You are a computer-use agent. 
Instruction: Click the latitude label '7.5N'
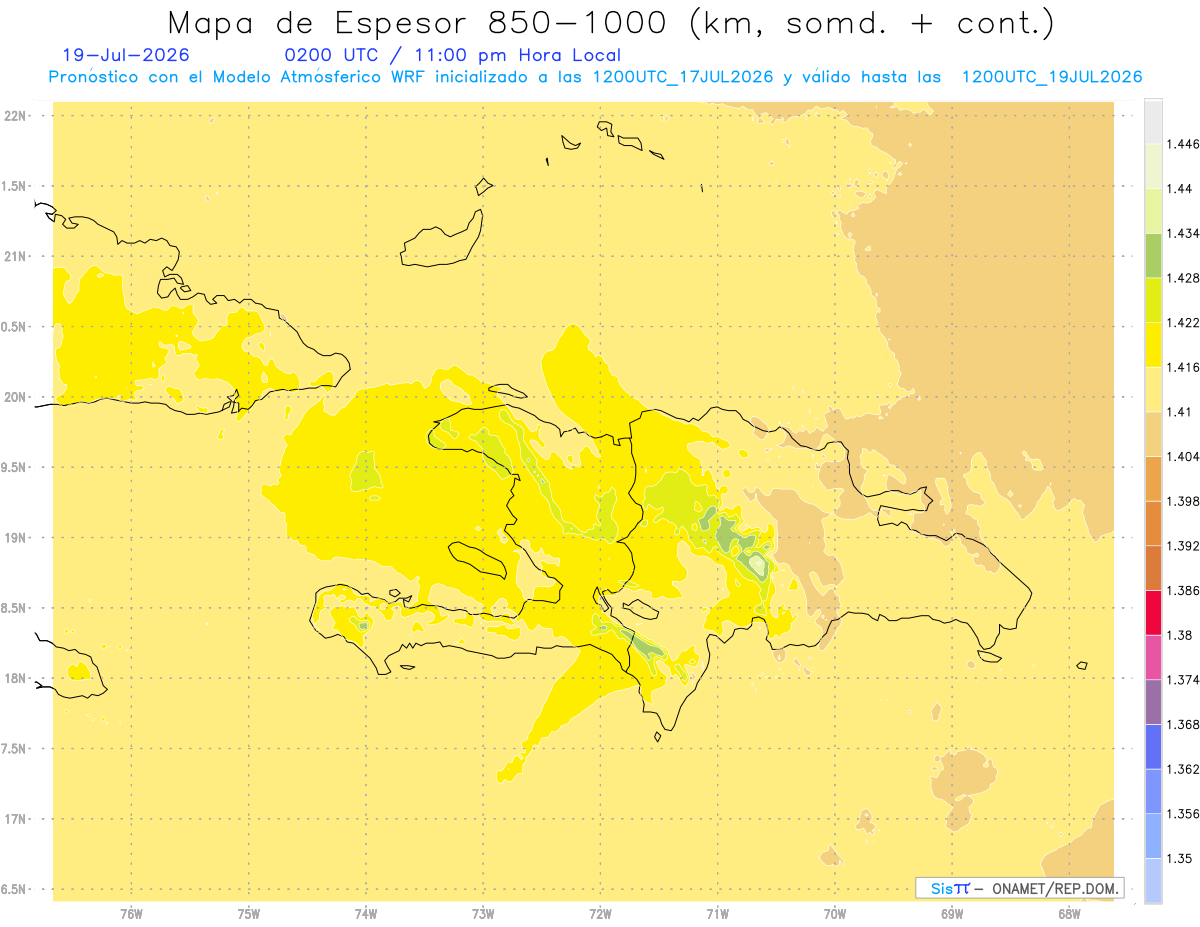pyautogui.click(x=15, y=749)
